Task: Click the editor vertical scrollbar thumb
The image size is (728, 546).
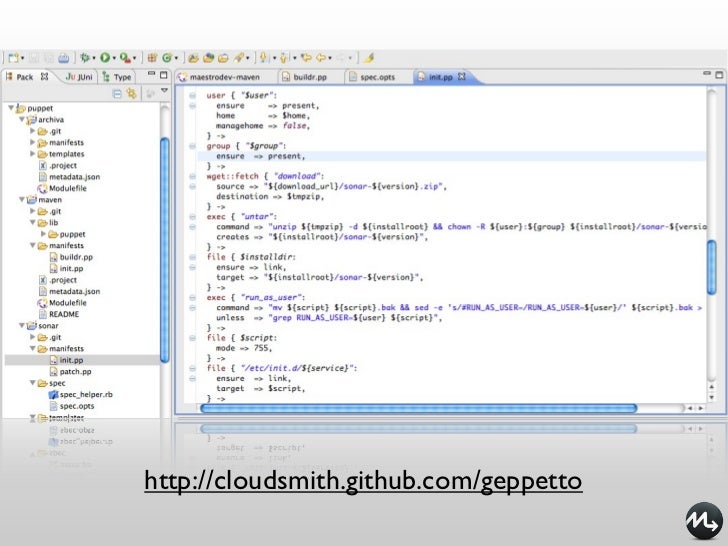Action: point(712,267)
